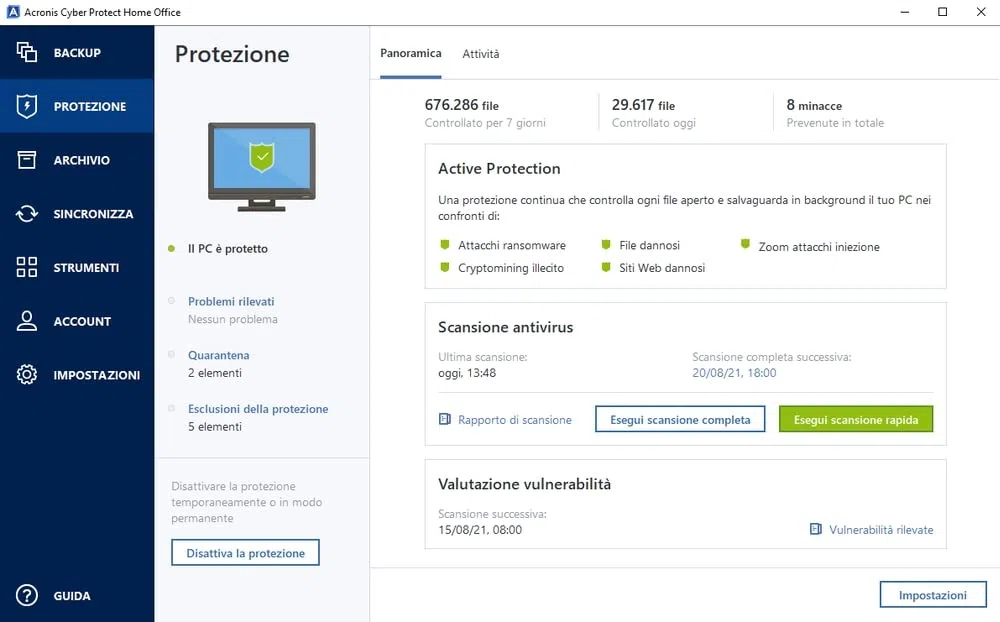Click '2 elementi' under Quarantena
The image size is (1000, 622).
pyautogui.click(x=215, y=373)
